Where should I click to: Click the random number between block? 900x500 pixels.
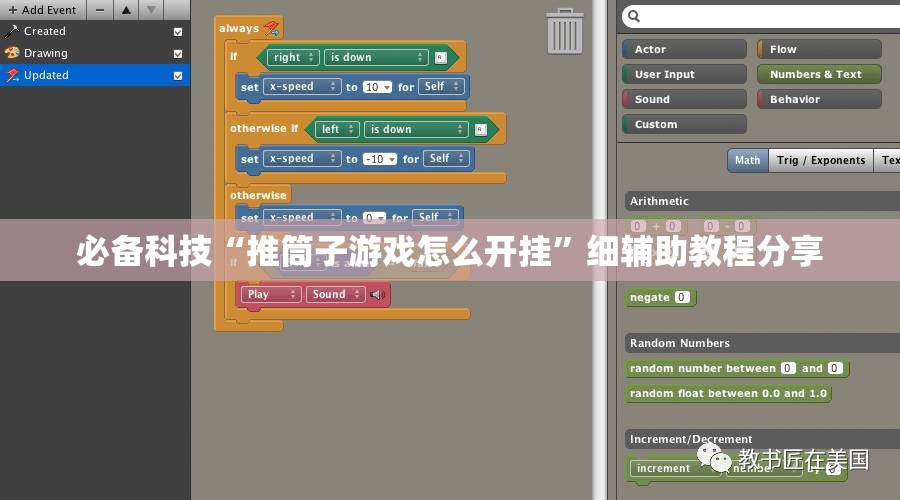click(736, 369)
